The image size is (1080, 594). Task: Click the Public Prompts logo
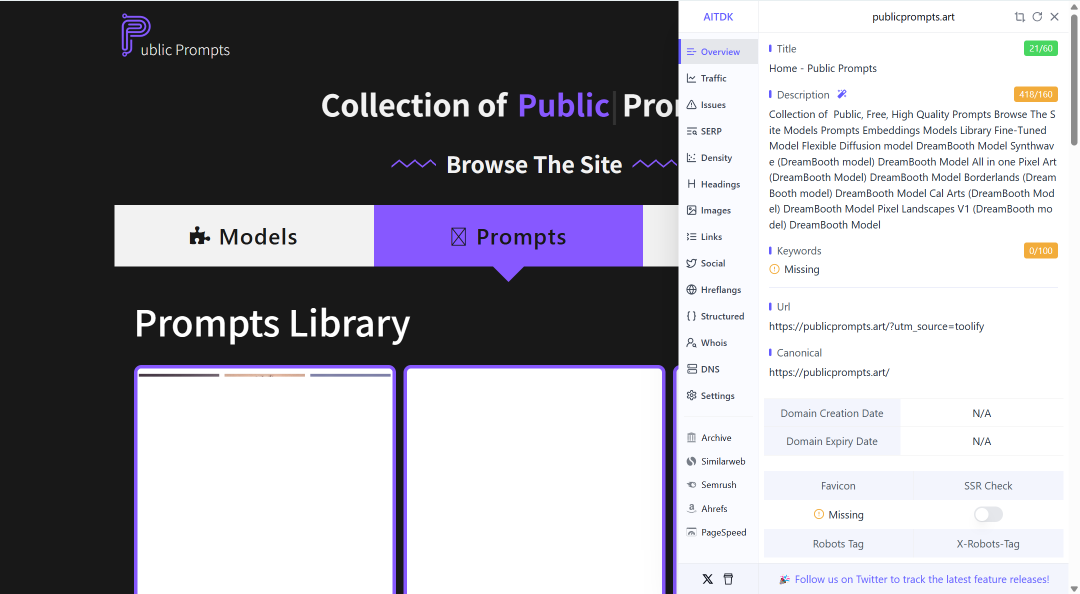[176, 35]
